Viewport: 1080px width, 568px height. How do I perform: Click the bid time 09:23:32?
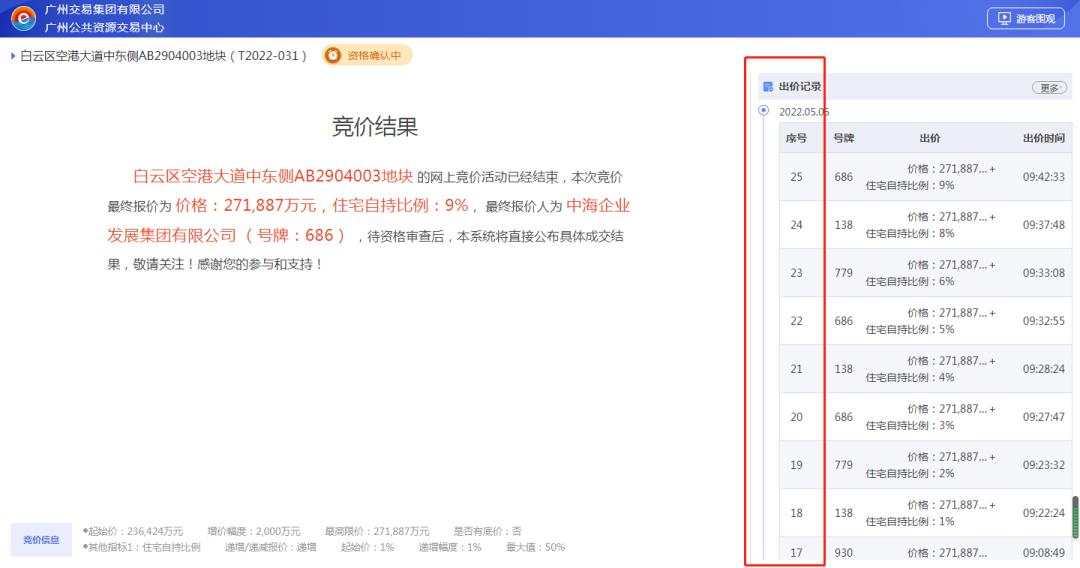[x=1043, y=465]
